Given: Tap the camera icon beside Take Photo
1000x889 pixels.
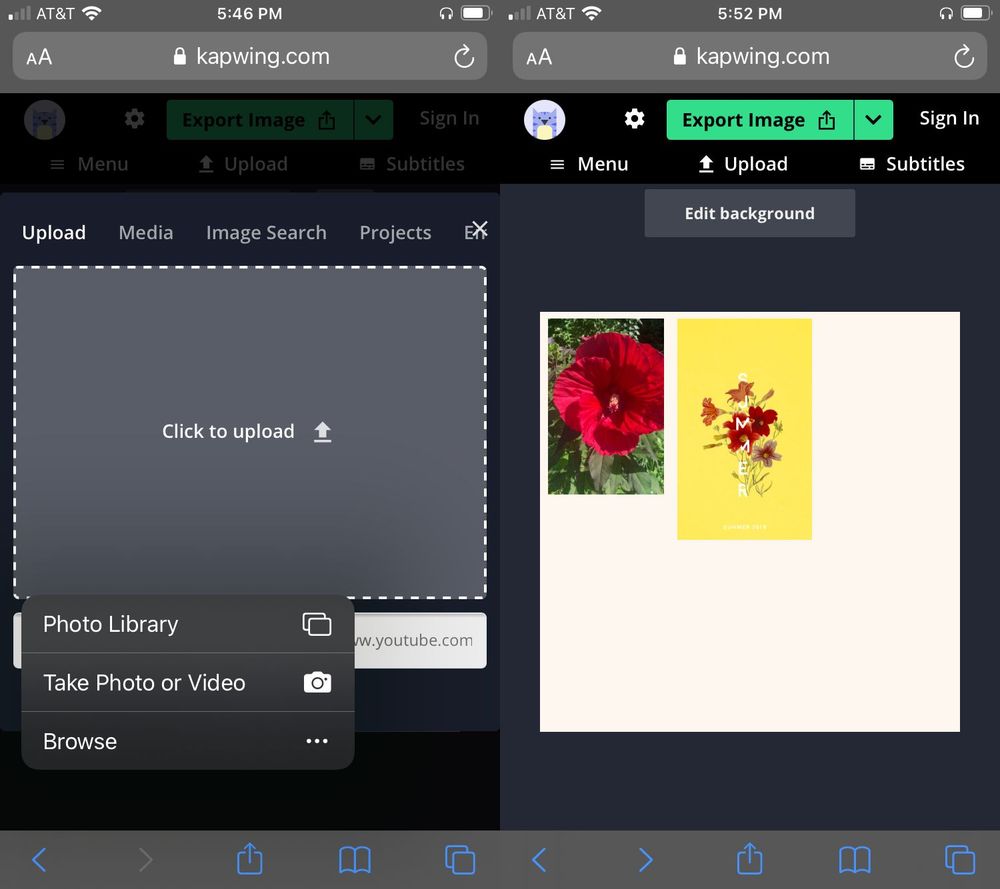Looking at the screenshot, I should pyautogui.click(x=317, y=683).
